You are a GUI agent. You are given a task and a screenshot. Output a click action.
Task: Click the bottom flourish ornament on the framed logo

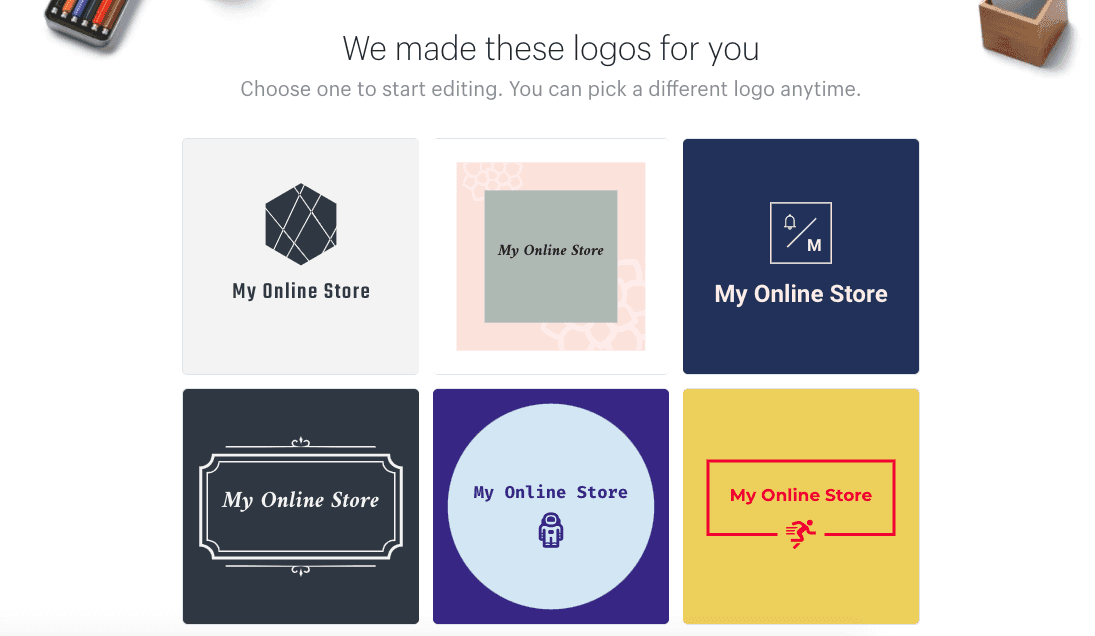[x=300, y=570]
